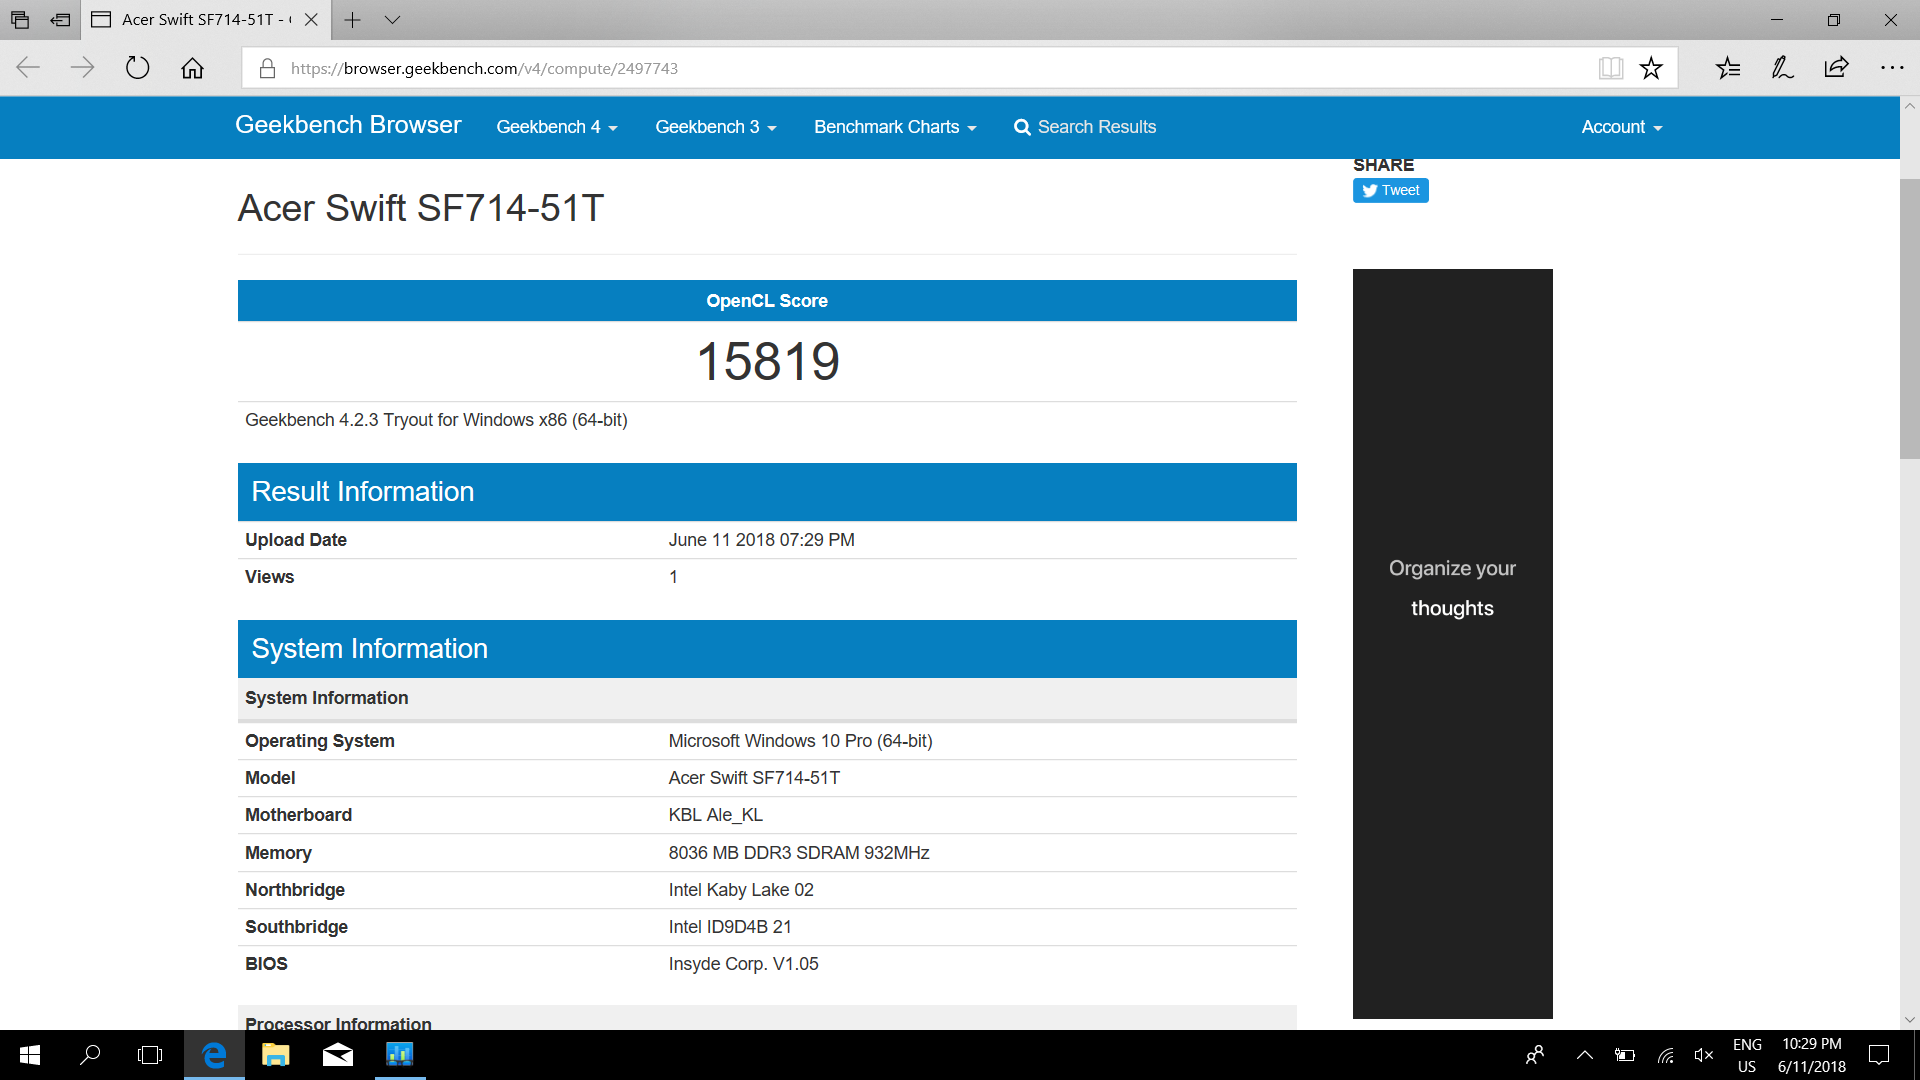Select the KBL Ale_KL motherboard value
The height and width of the screenshot is (1080, 1920).
(x=715, y=815)
